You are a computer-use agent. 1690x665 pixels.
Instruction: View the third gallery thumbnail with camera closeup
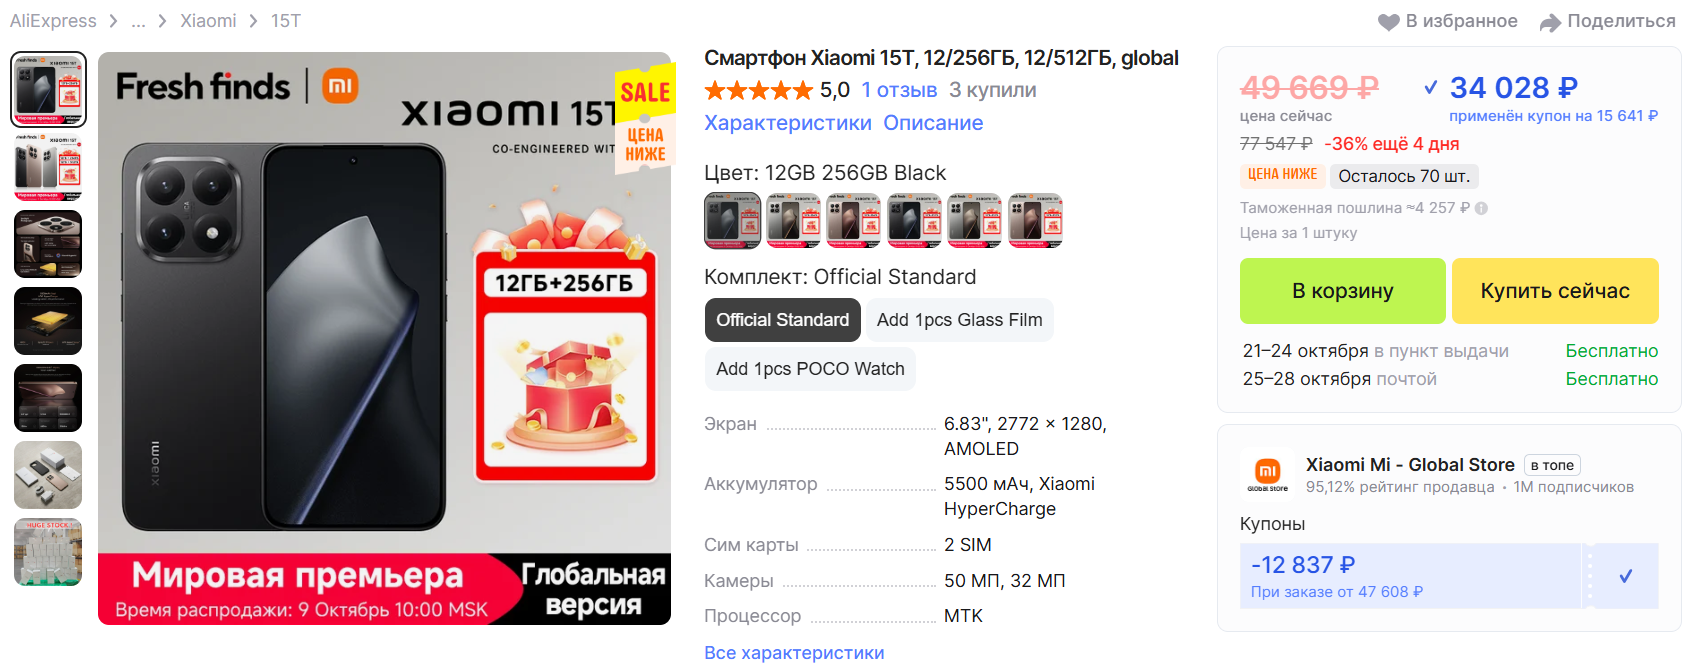[48, 244]
